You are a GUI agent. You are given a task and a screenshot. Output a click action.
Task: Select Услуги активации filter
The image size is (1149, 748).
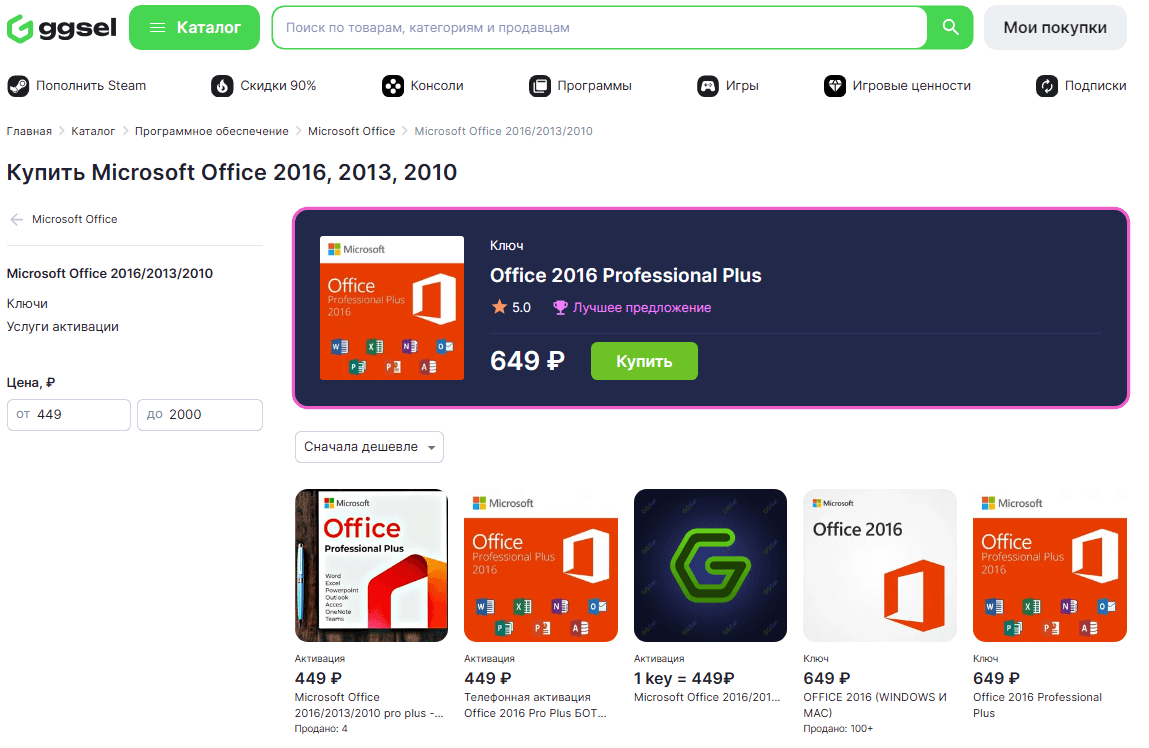(63, 327)
